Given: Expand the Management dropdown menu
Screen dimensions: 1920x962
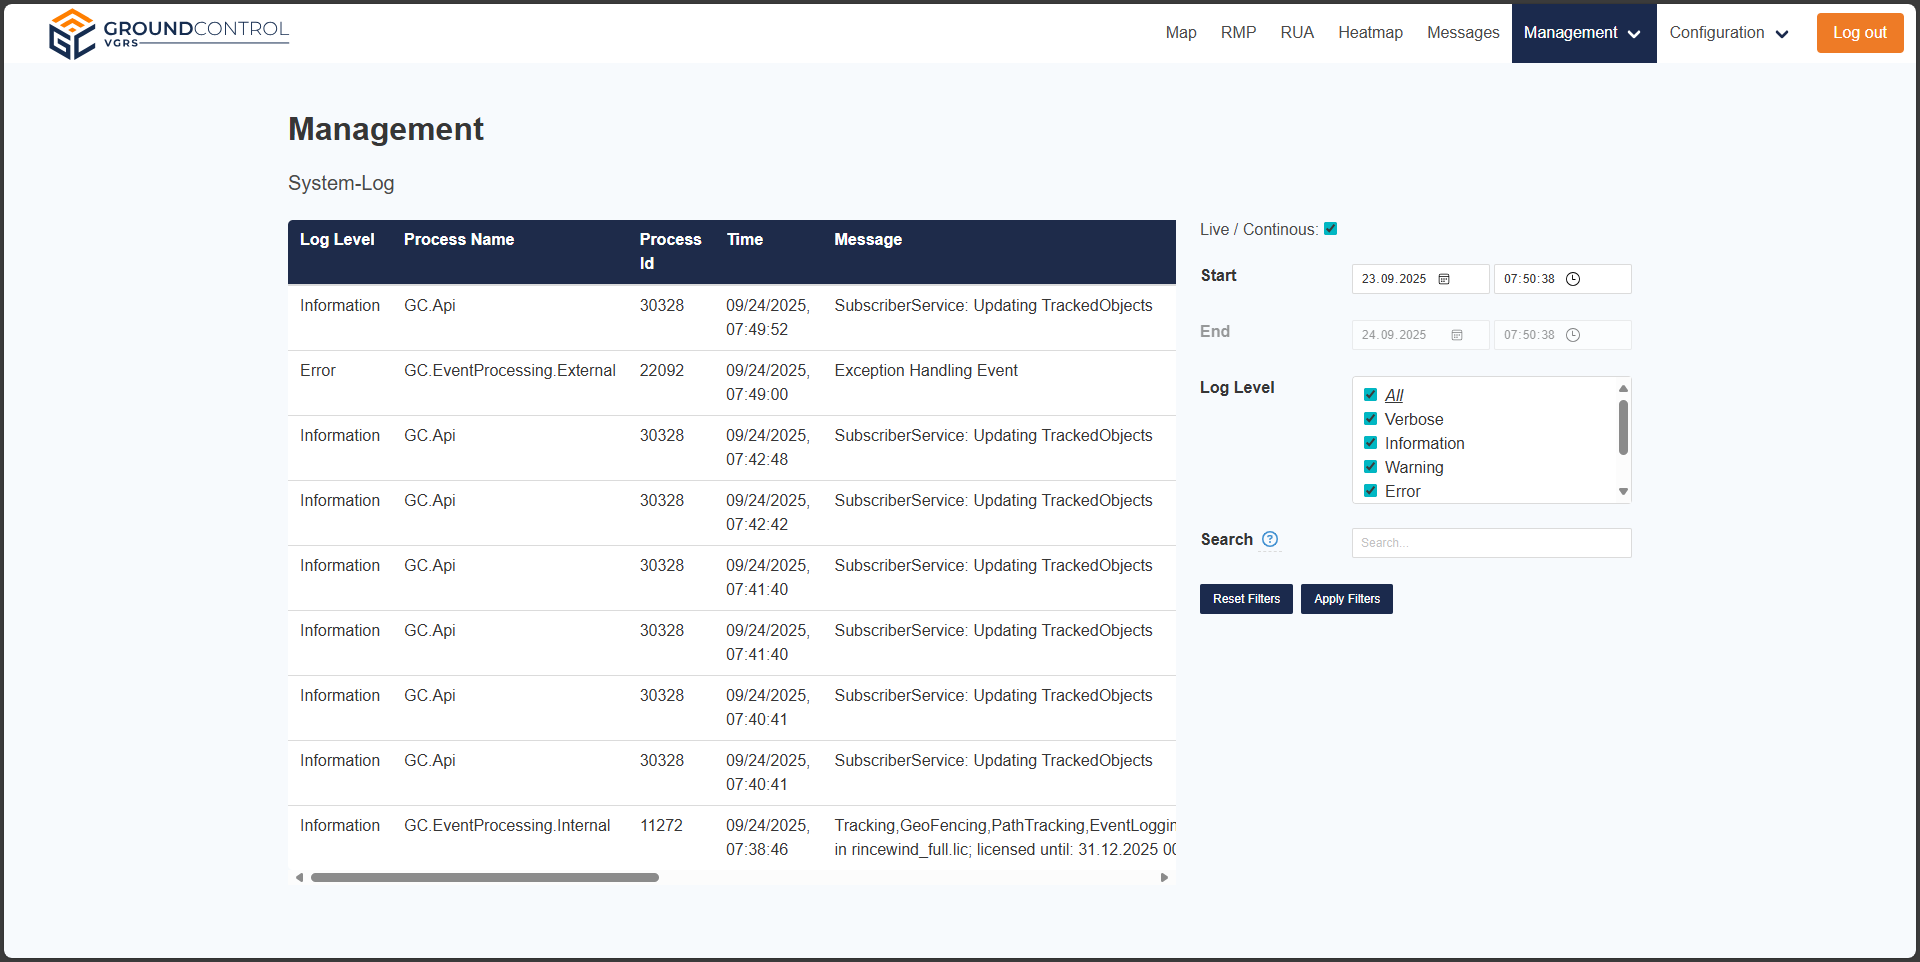Looking at the screenshot, I should tap(1583, 33).
